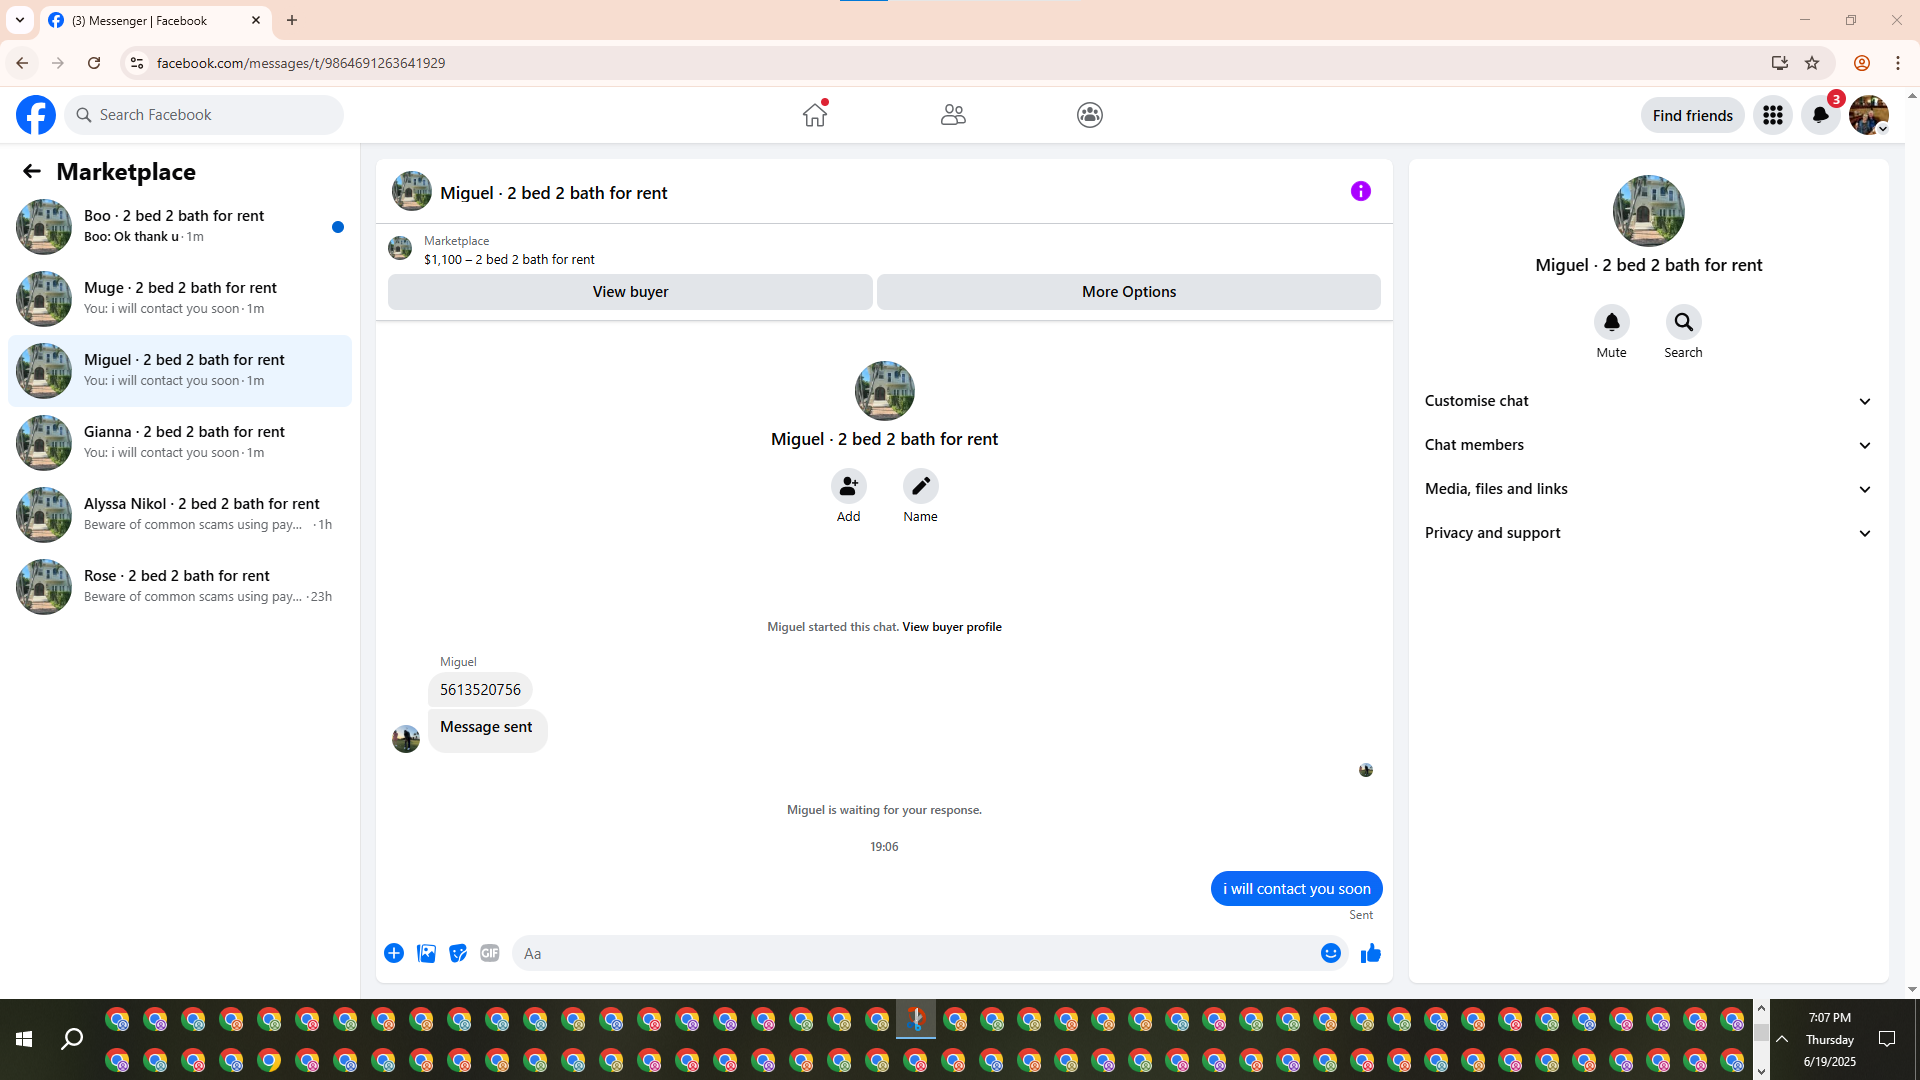Click the Find friends button
The height and width of the screenshot is (1080, 1920).
point(1692,115)
